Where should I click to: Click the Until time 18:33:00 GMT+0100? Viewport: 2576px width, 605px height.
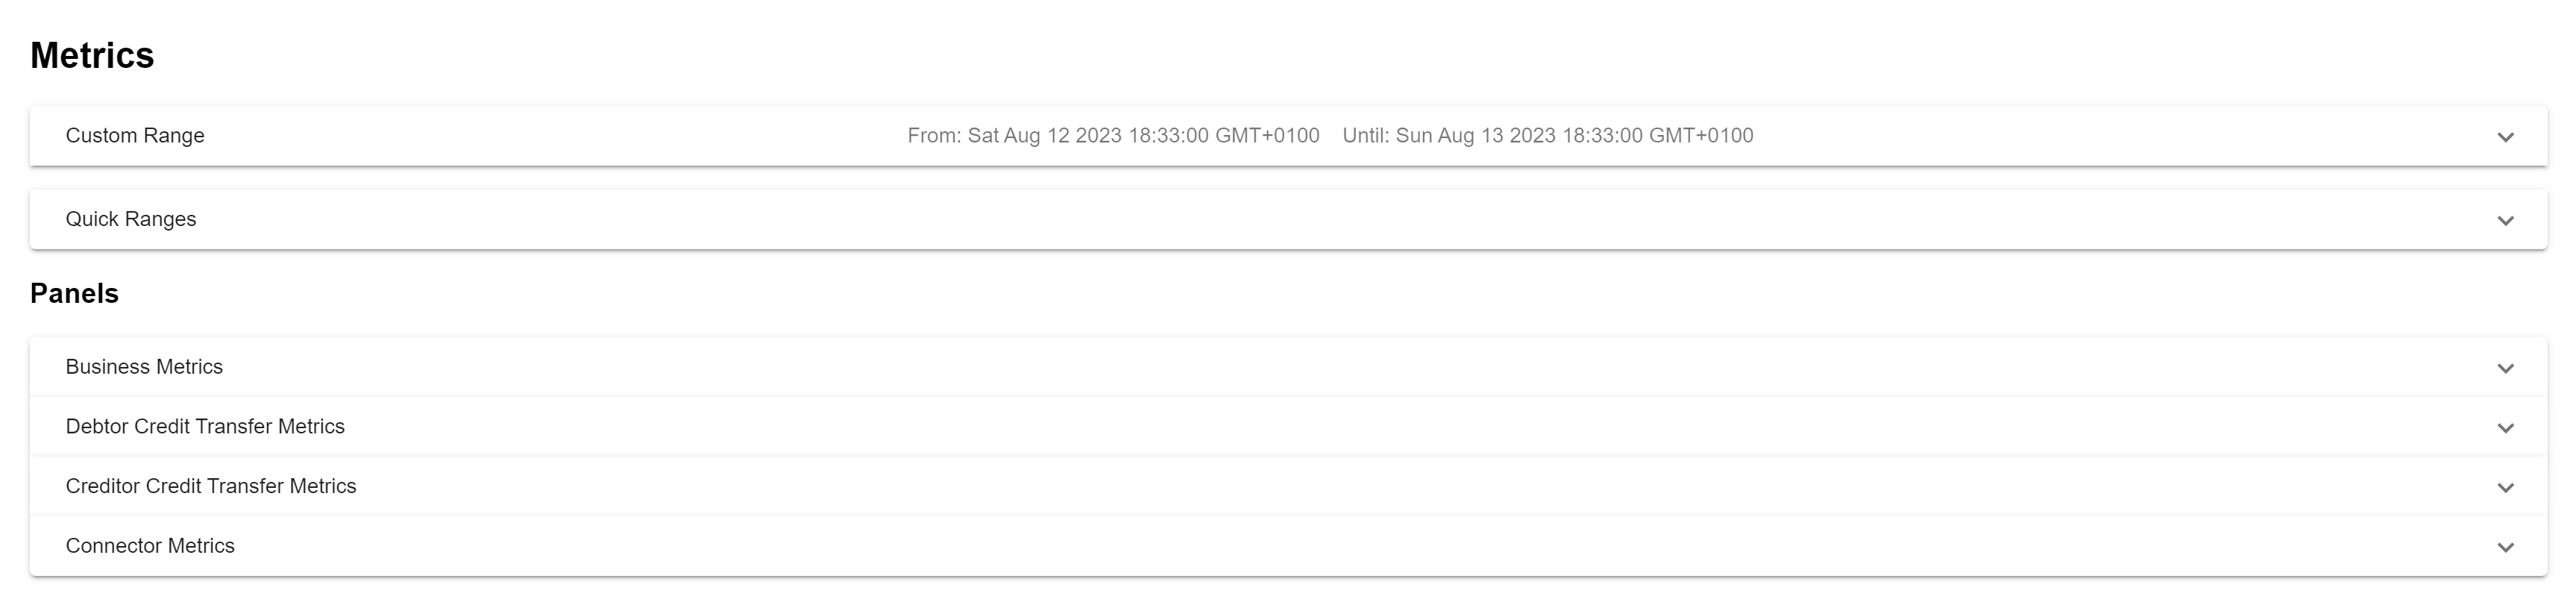tap(1658, 136)
